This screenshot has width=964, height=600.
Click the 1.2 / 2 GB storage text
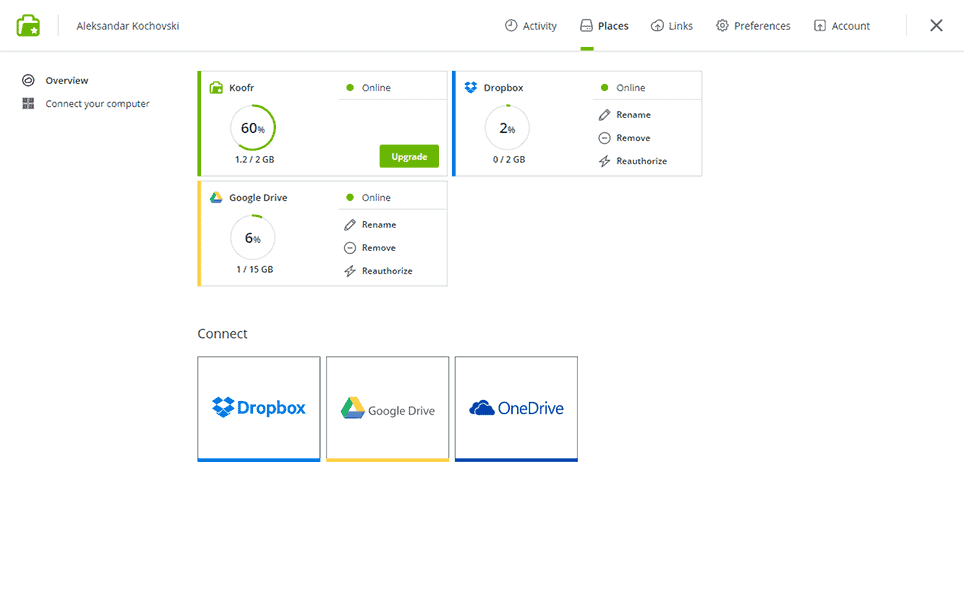(255, 159)
